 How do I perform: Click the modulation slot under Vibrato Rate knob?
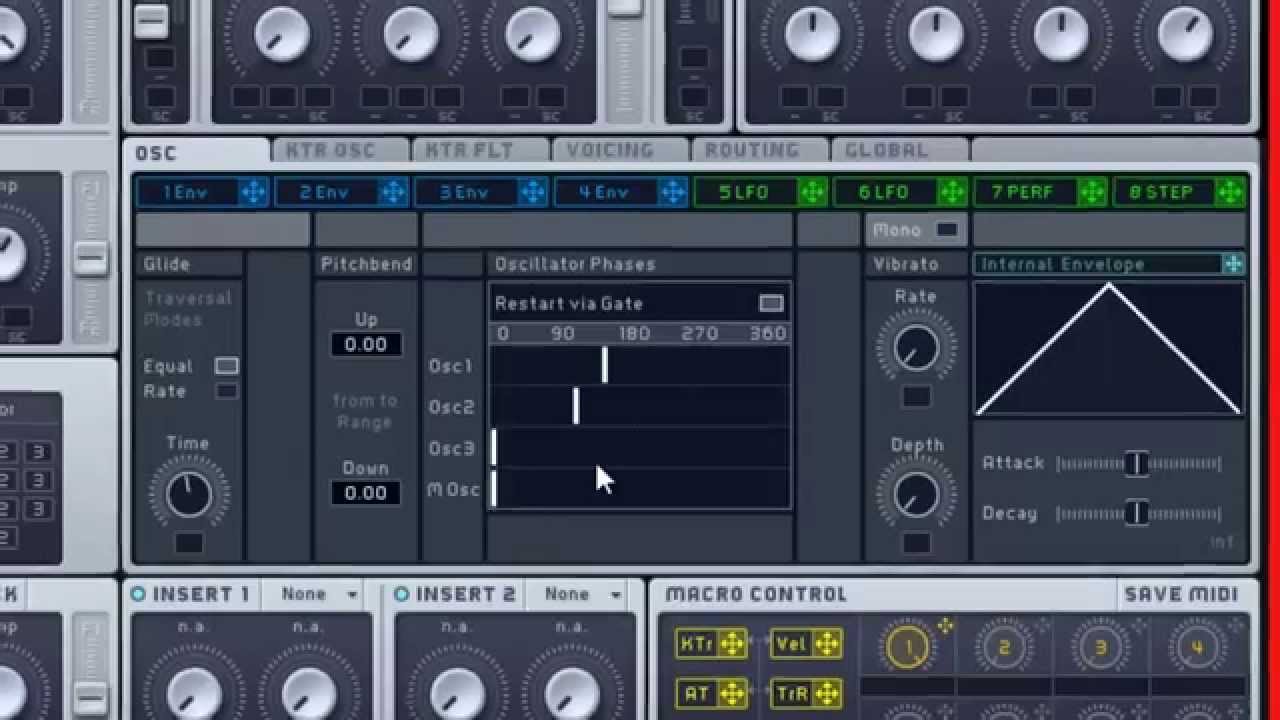click(x=916, y=397)
